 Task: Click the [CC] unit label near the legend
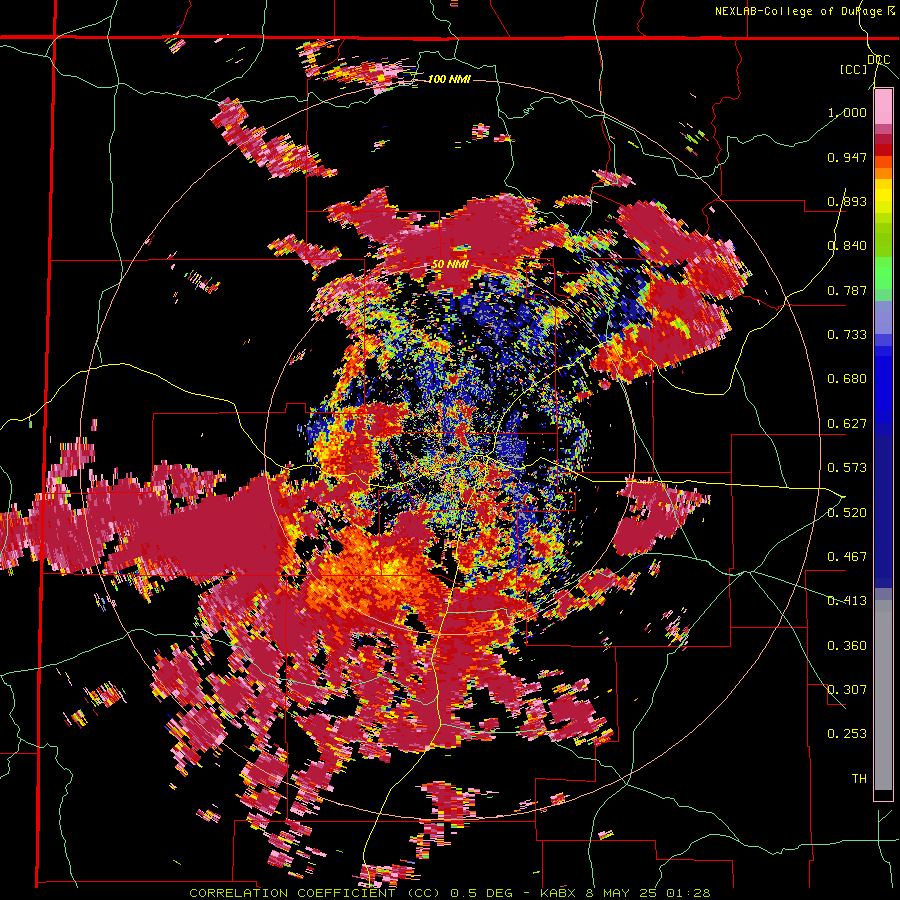pyautogui.click(x=854, y=69)
